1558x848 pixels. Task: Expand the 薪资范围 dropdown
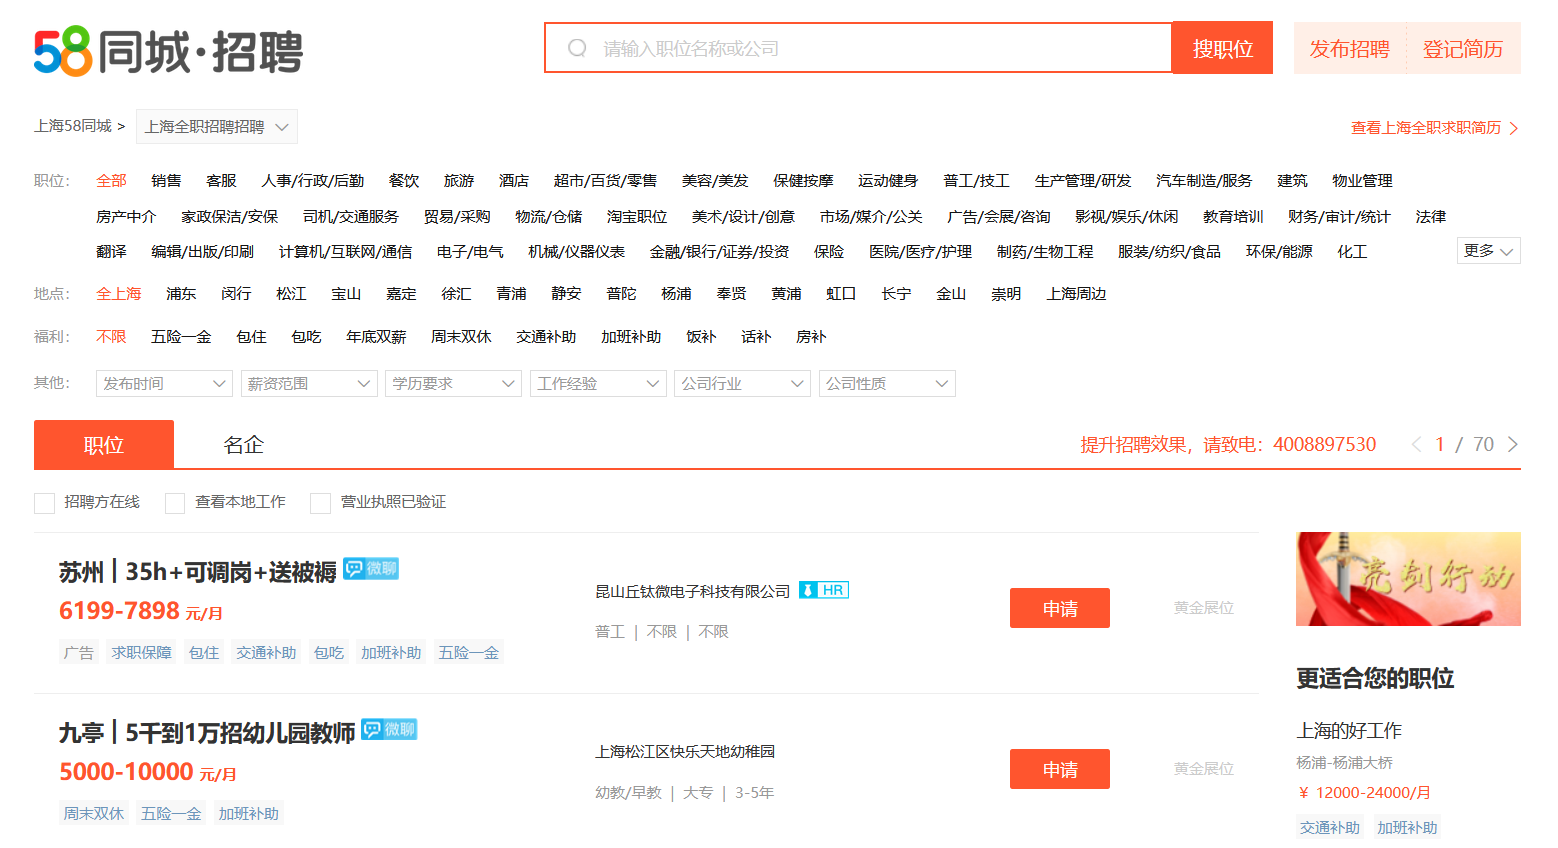[308, 384]
